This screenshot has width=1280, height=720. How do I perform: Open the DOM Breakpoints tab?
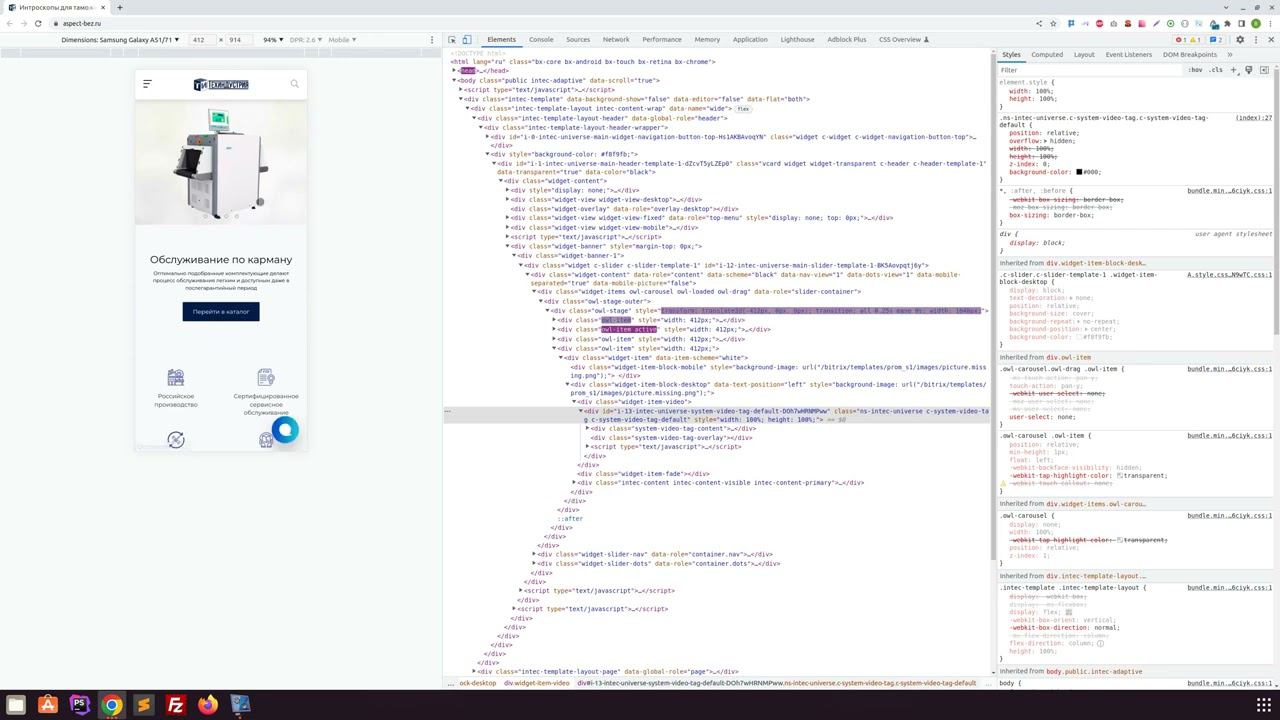1190,55
